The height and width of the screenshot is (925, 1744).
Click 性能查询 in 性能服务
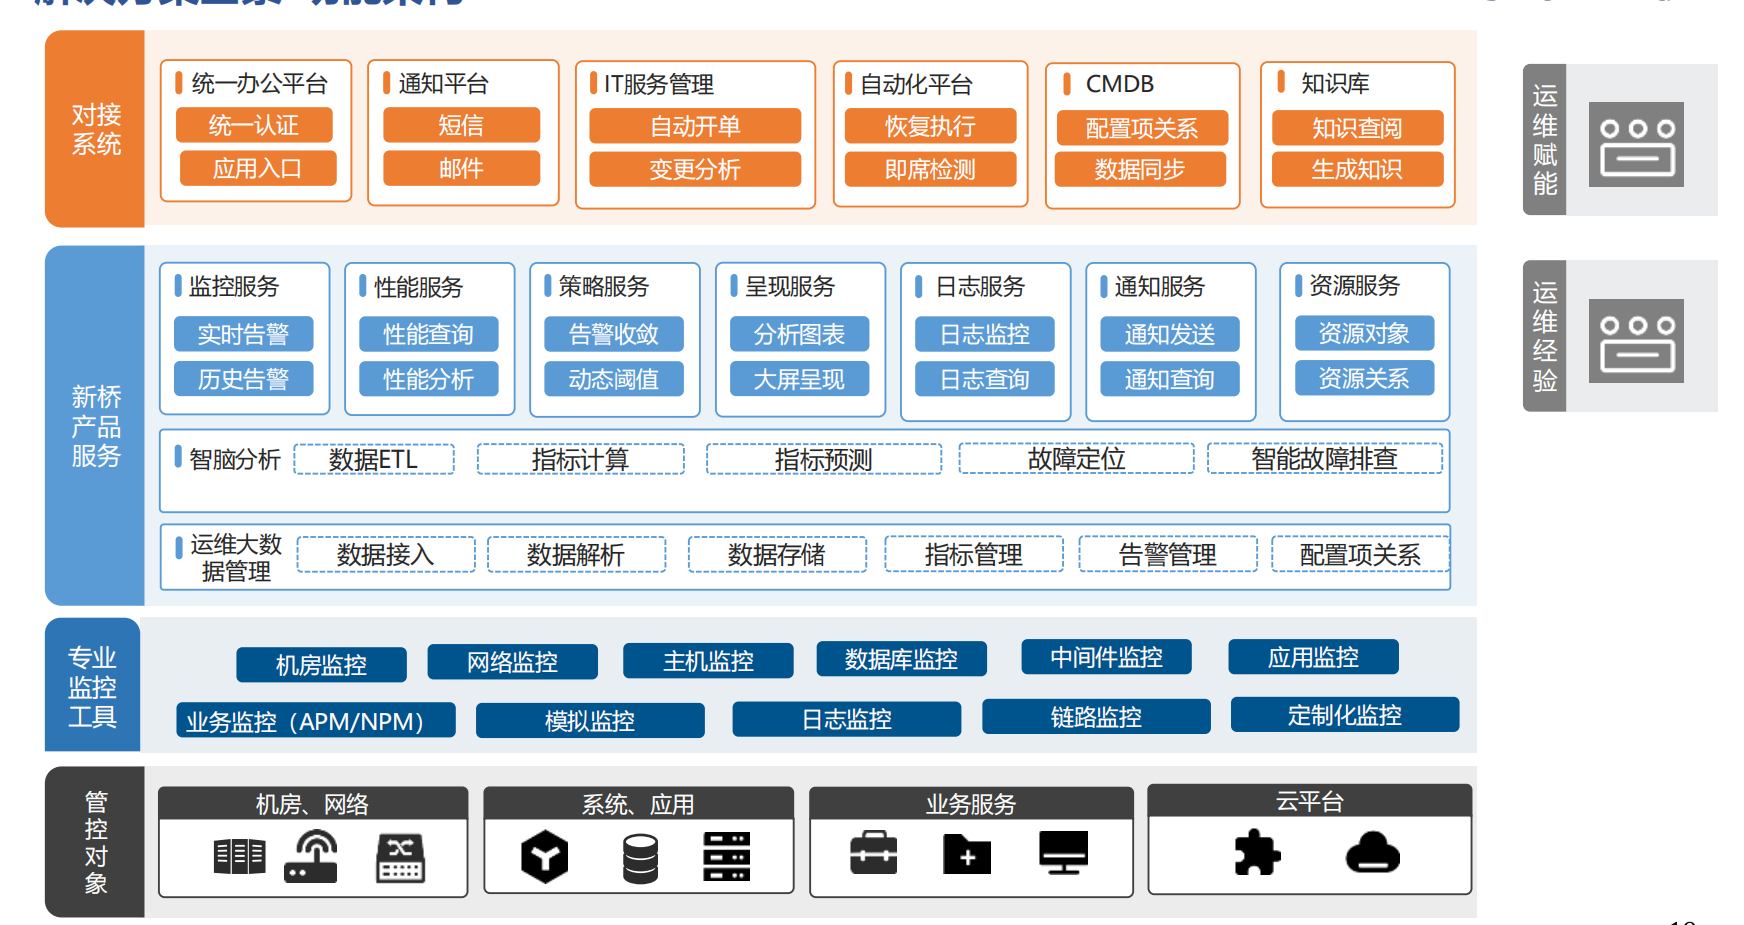click(x=428, y=334)
